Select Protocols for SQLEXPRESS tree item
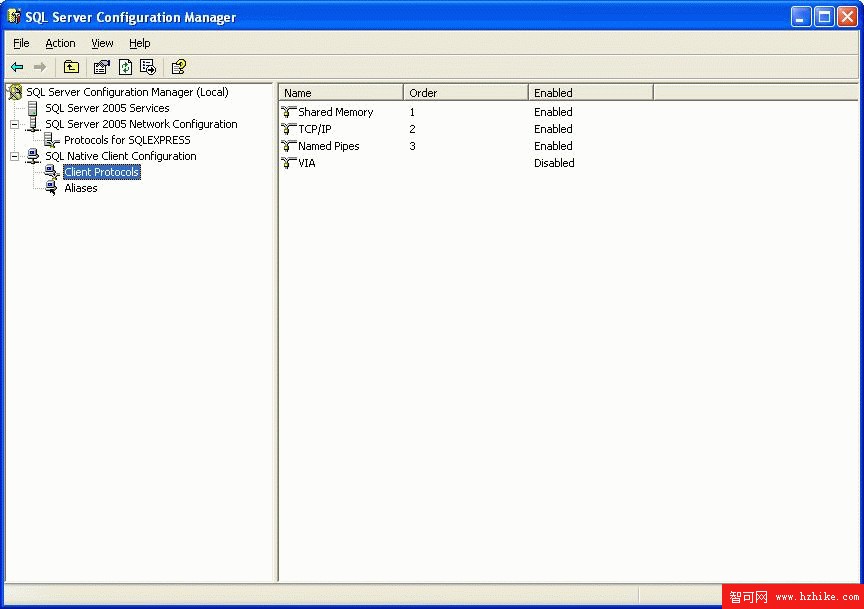Screen dimensions: 864x609 [127, 140]
